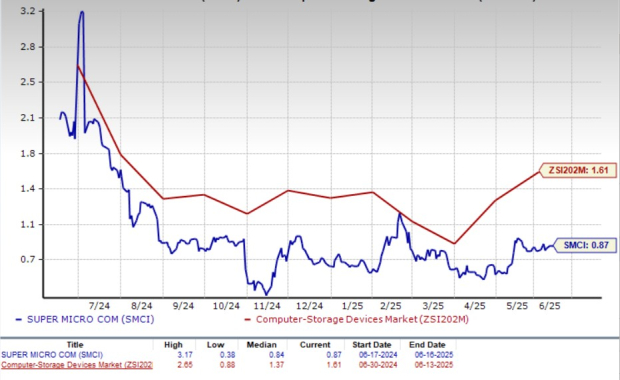Click the Median column header
This screenshot has height=380, width=620.
pyautogui.click(x=261, y=345)
